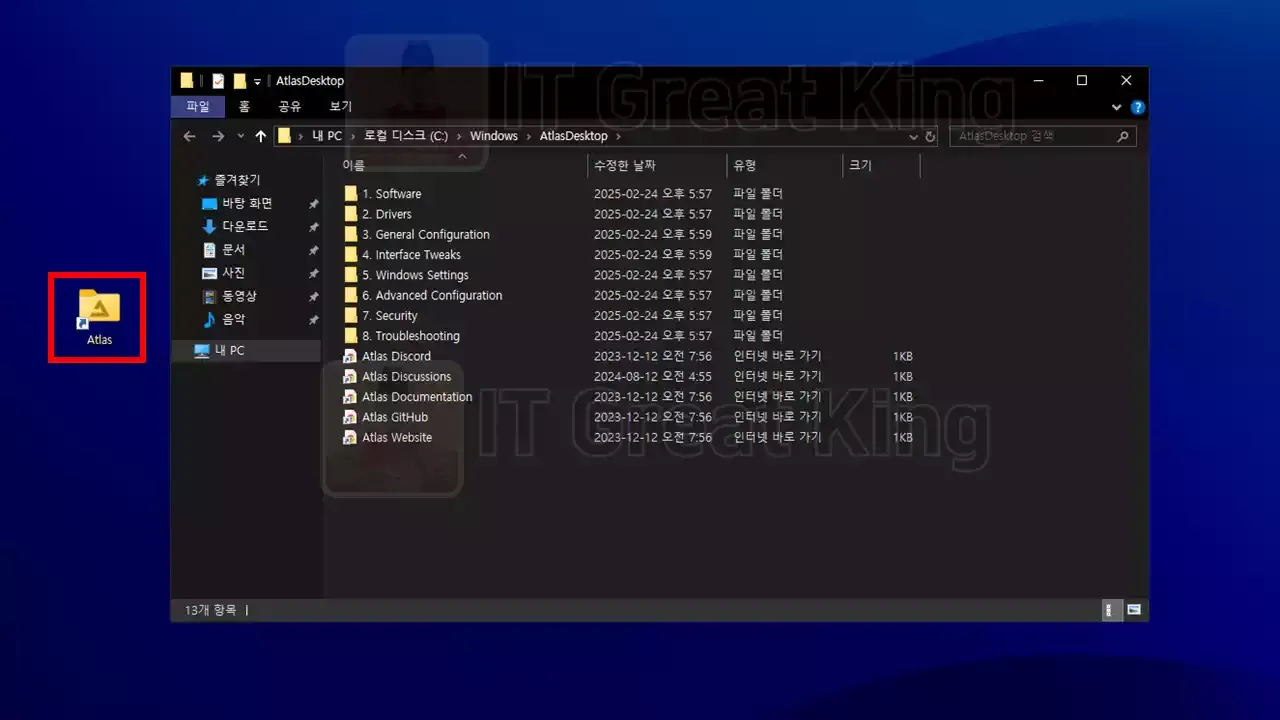
Task: Select the 2. Drivers folder icon
Action: [350, 214]
